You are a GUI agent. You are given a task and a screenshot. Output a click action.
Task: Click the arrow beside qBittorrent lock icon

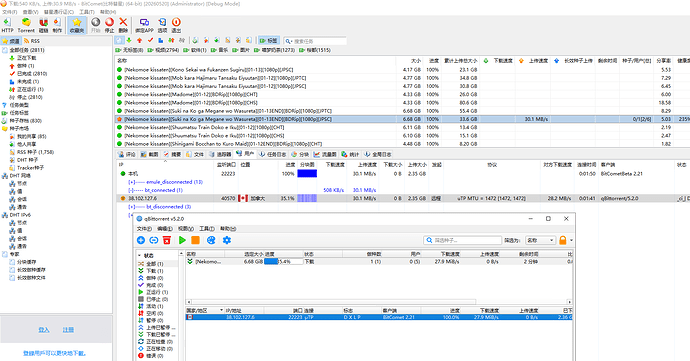point(571,240)
